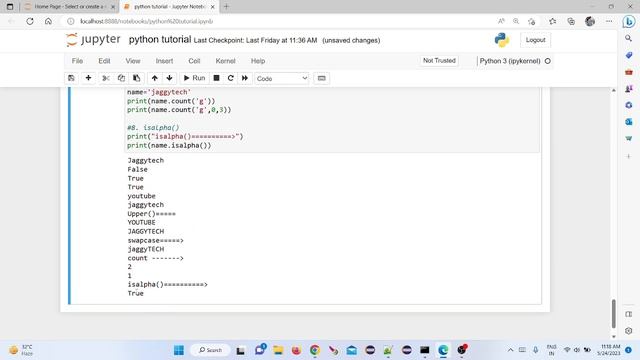Open the Edit menu
Screen dimensions: 640x360
coord(104,61)
